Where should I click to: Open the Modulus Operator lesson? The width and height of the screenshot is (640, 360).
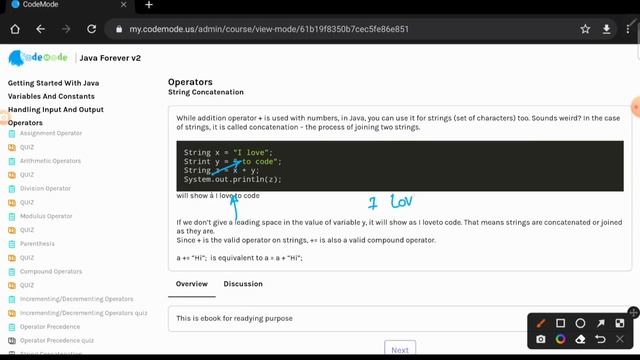[x=46, y=216]
